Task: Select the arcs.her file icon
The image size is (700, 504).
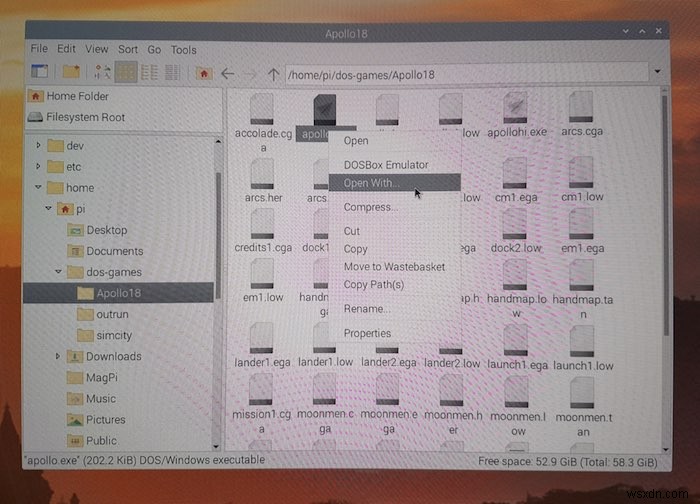Action: point(262,174)
